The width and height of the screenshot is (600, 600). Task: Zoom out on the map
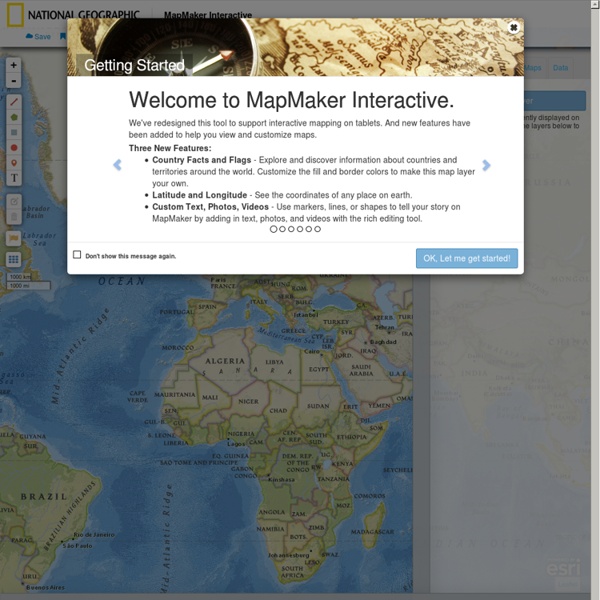[x=14, y=80]
